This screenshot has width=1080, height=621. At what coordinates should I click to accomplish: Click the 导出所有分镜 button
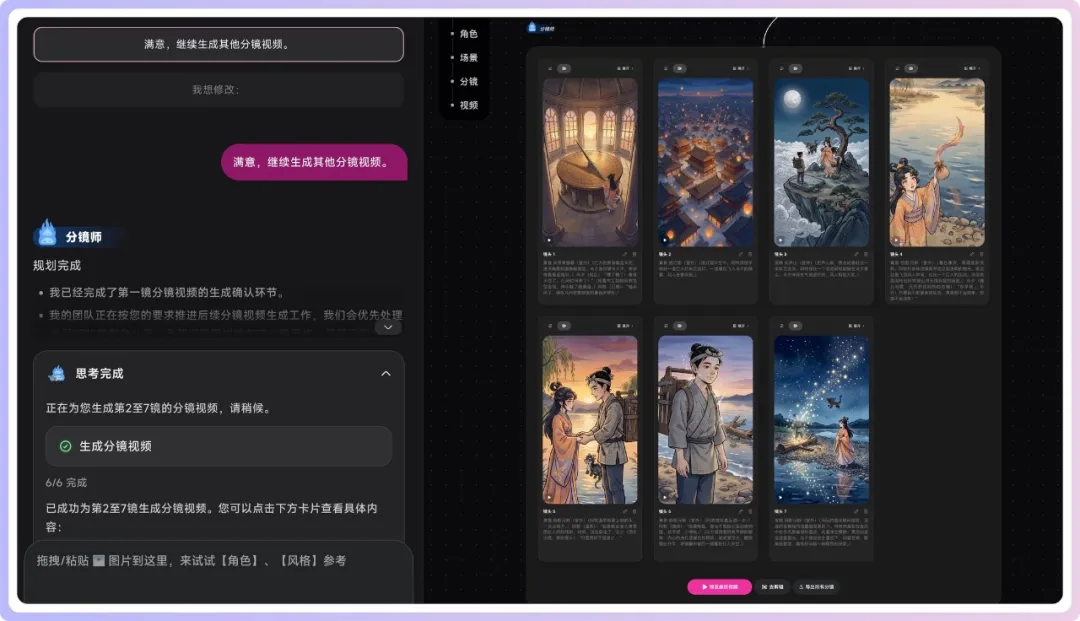[815, 587]
